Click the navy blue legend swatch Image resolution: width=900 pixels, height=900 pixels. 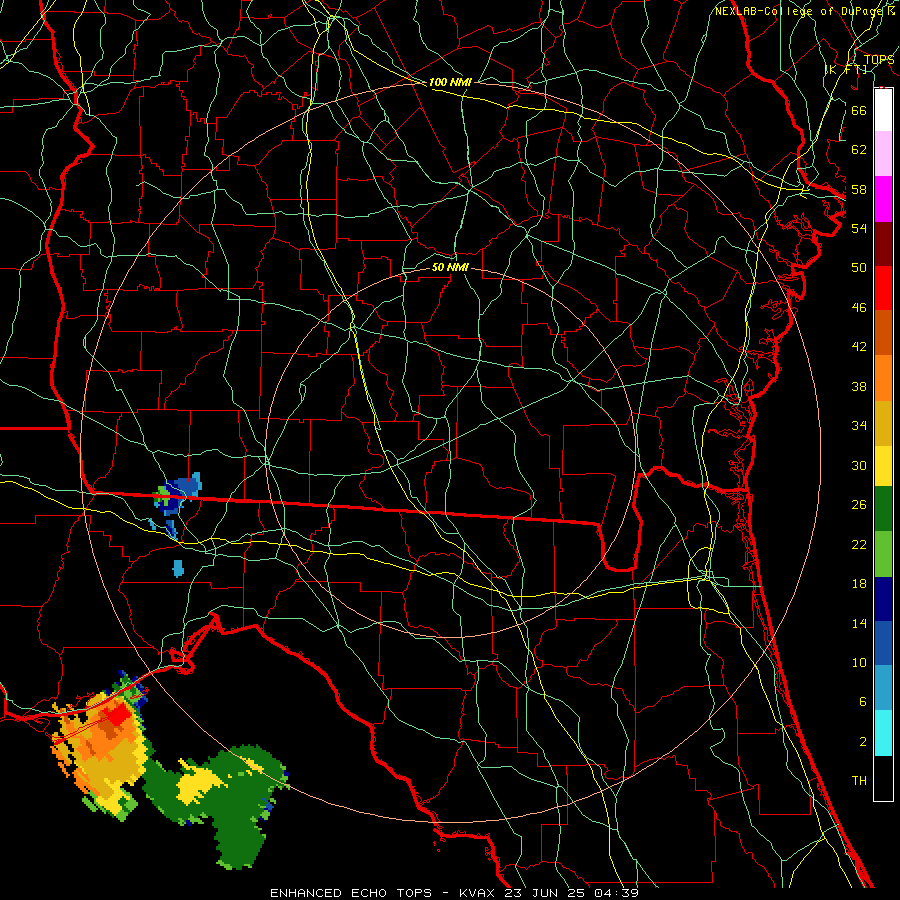(x=883, y=599)
